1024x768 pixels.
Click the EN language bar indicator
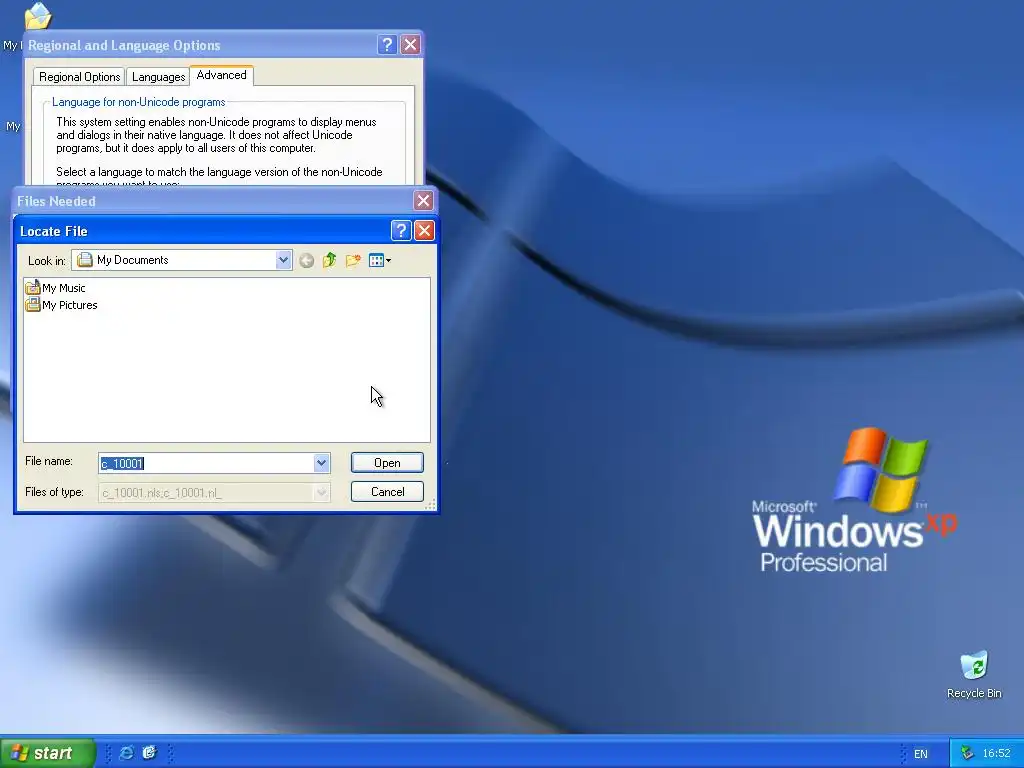pos(921,754)
